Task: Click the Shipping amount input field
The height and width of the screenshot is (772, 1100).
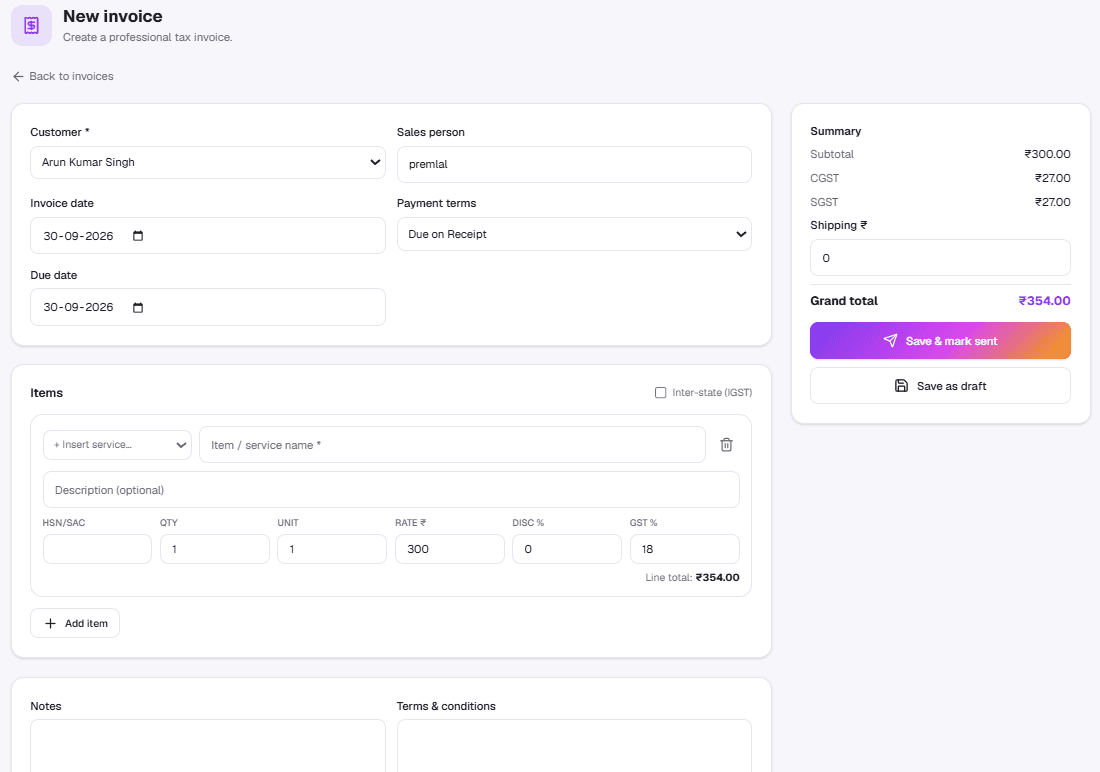Action: click(x=940, y=258)
